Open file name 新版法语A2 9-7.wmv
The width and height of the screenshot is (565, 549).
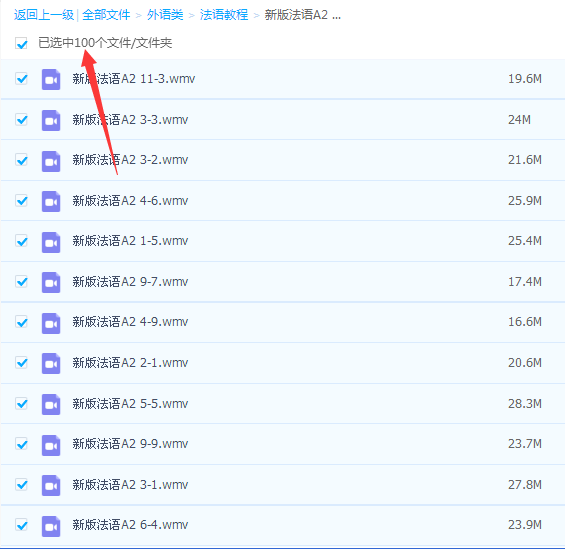(130, 282)
